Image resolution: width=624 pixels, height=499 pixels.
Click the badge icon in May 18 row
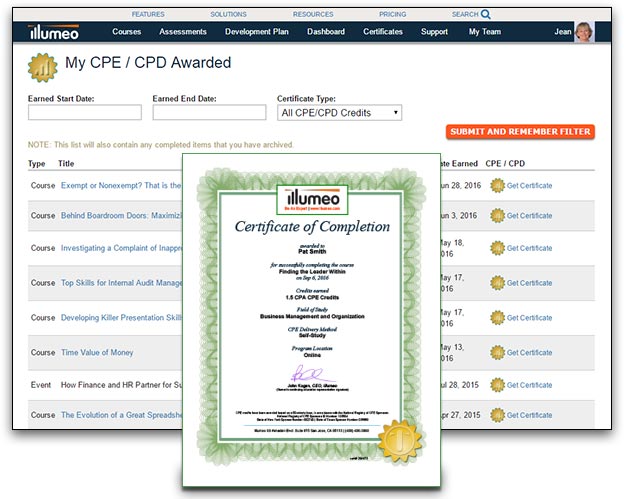tap(497, 248)
